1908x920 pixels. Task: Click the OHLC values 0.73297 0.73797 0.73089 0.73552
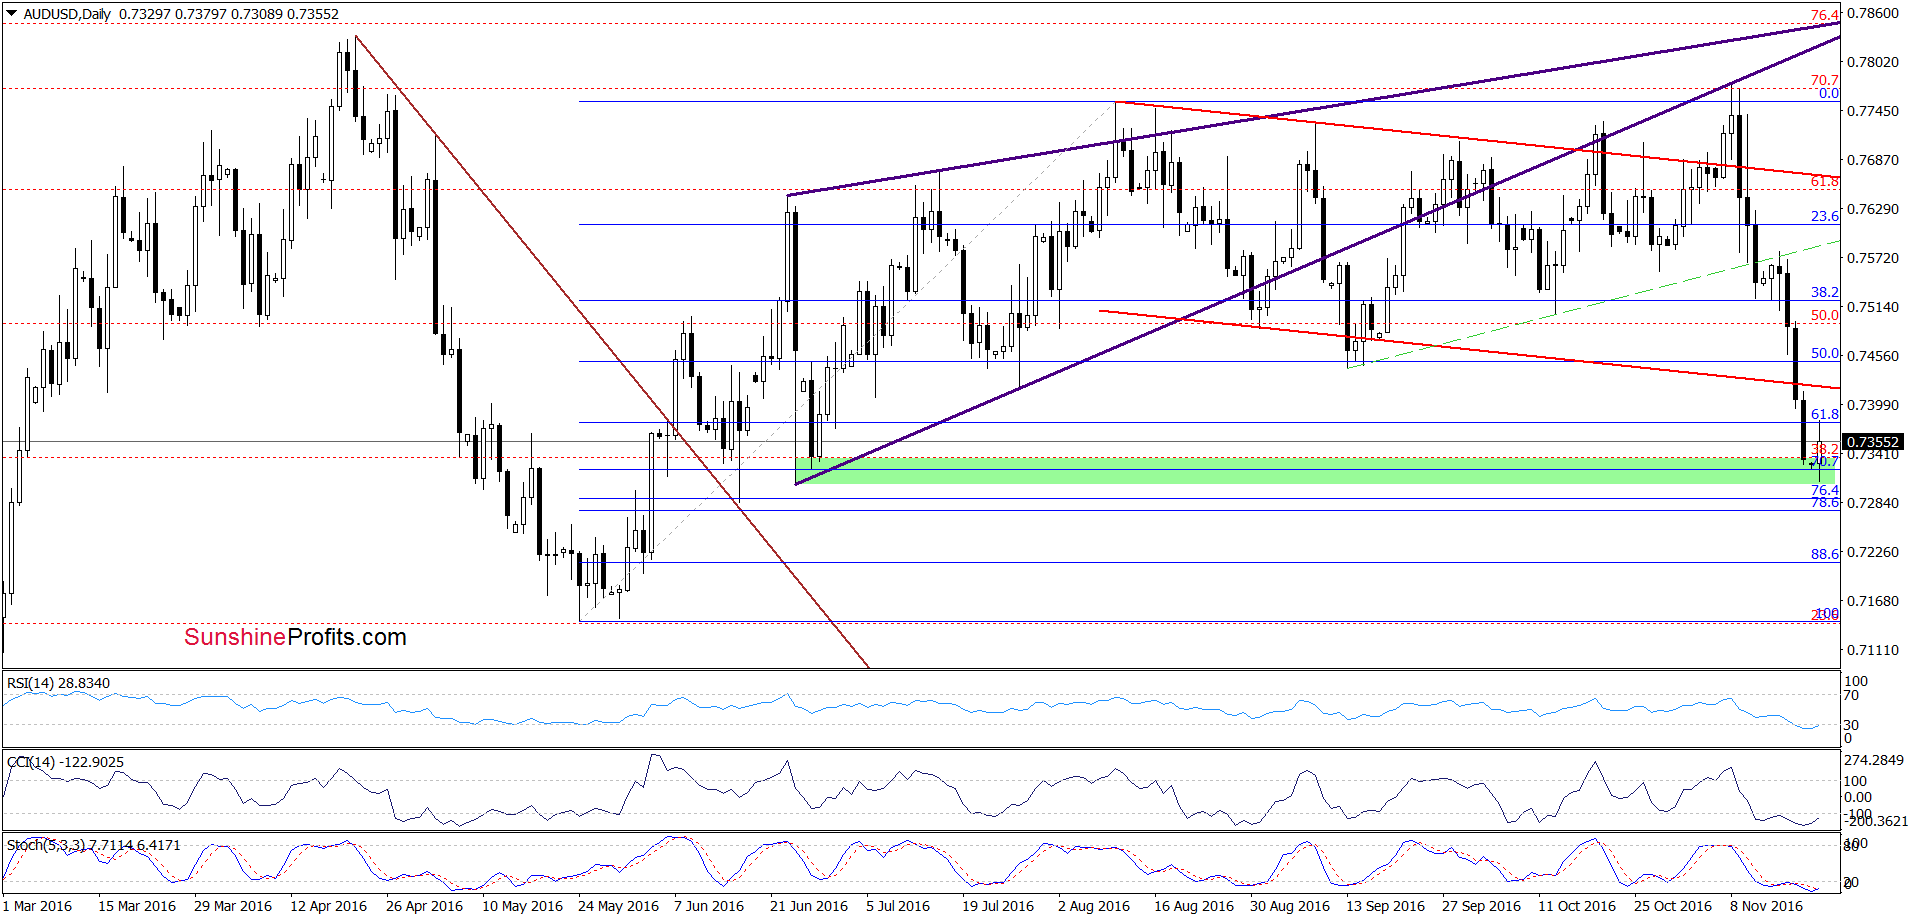(229, 14)
